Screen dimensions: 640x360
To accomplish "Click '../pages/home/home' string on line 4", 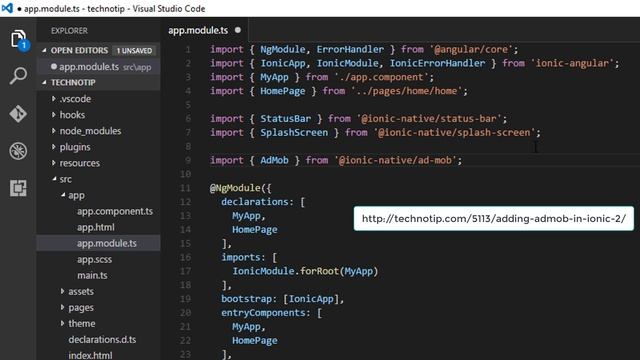I will coord(407,91).
